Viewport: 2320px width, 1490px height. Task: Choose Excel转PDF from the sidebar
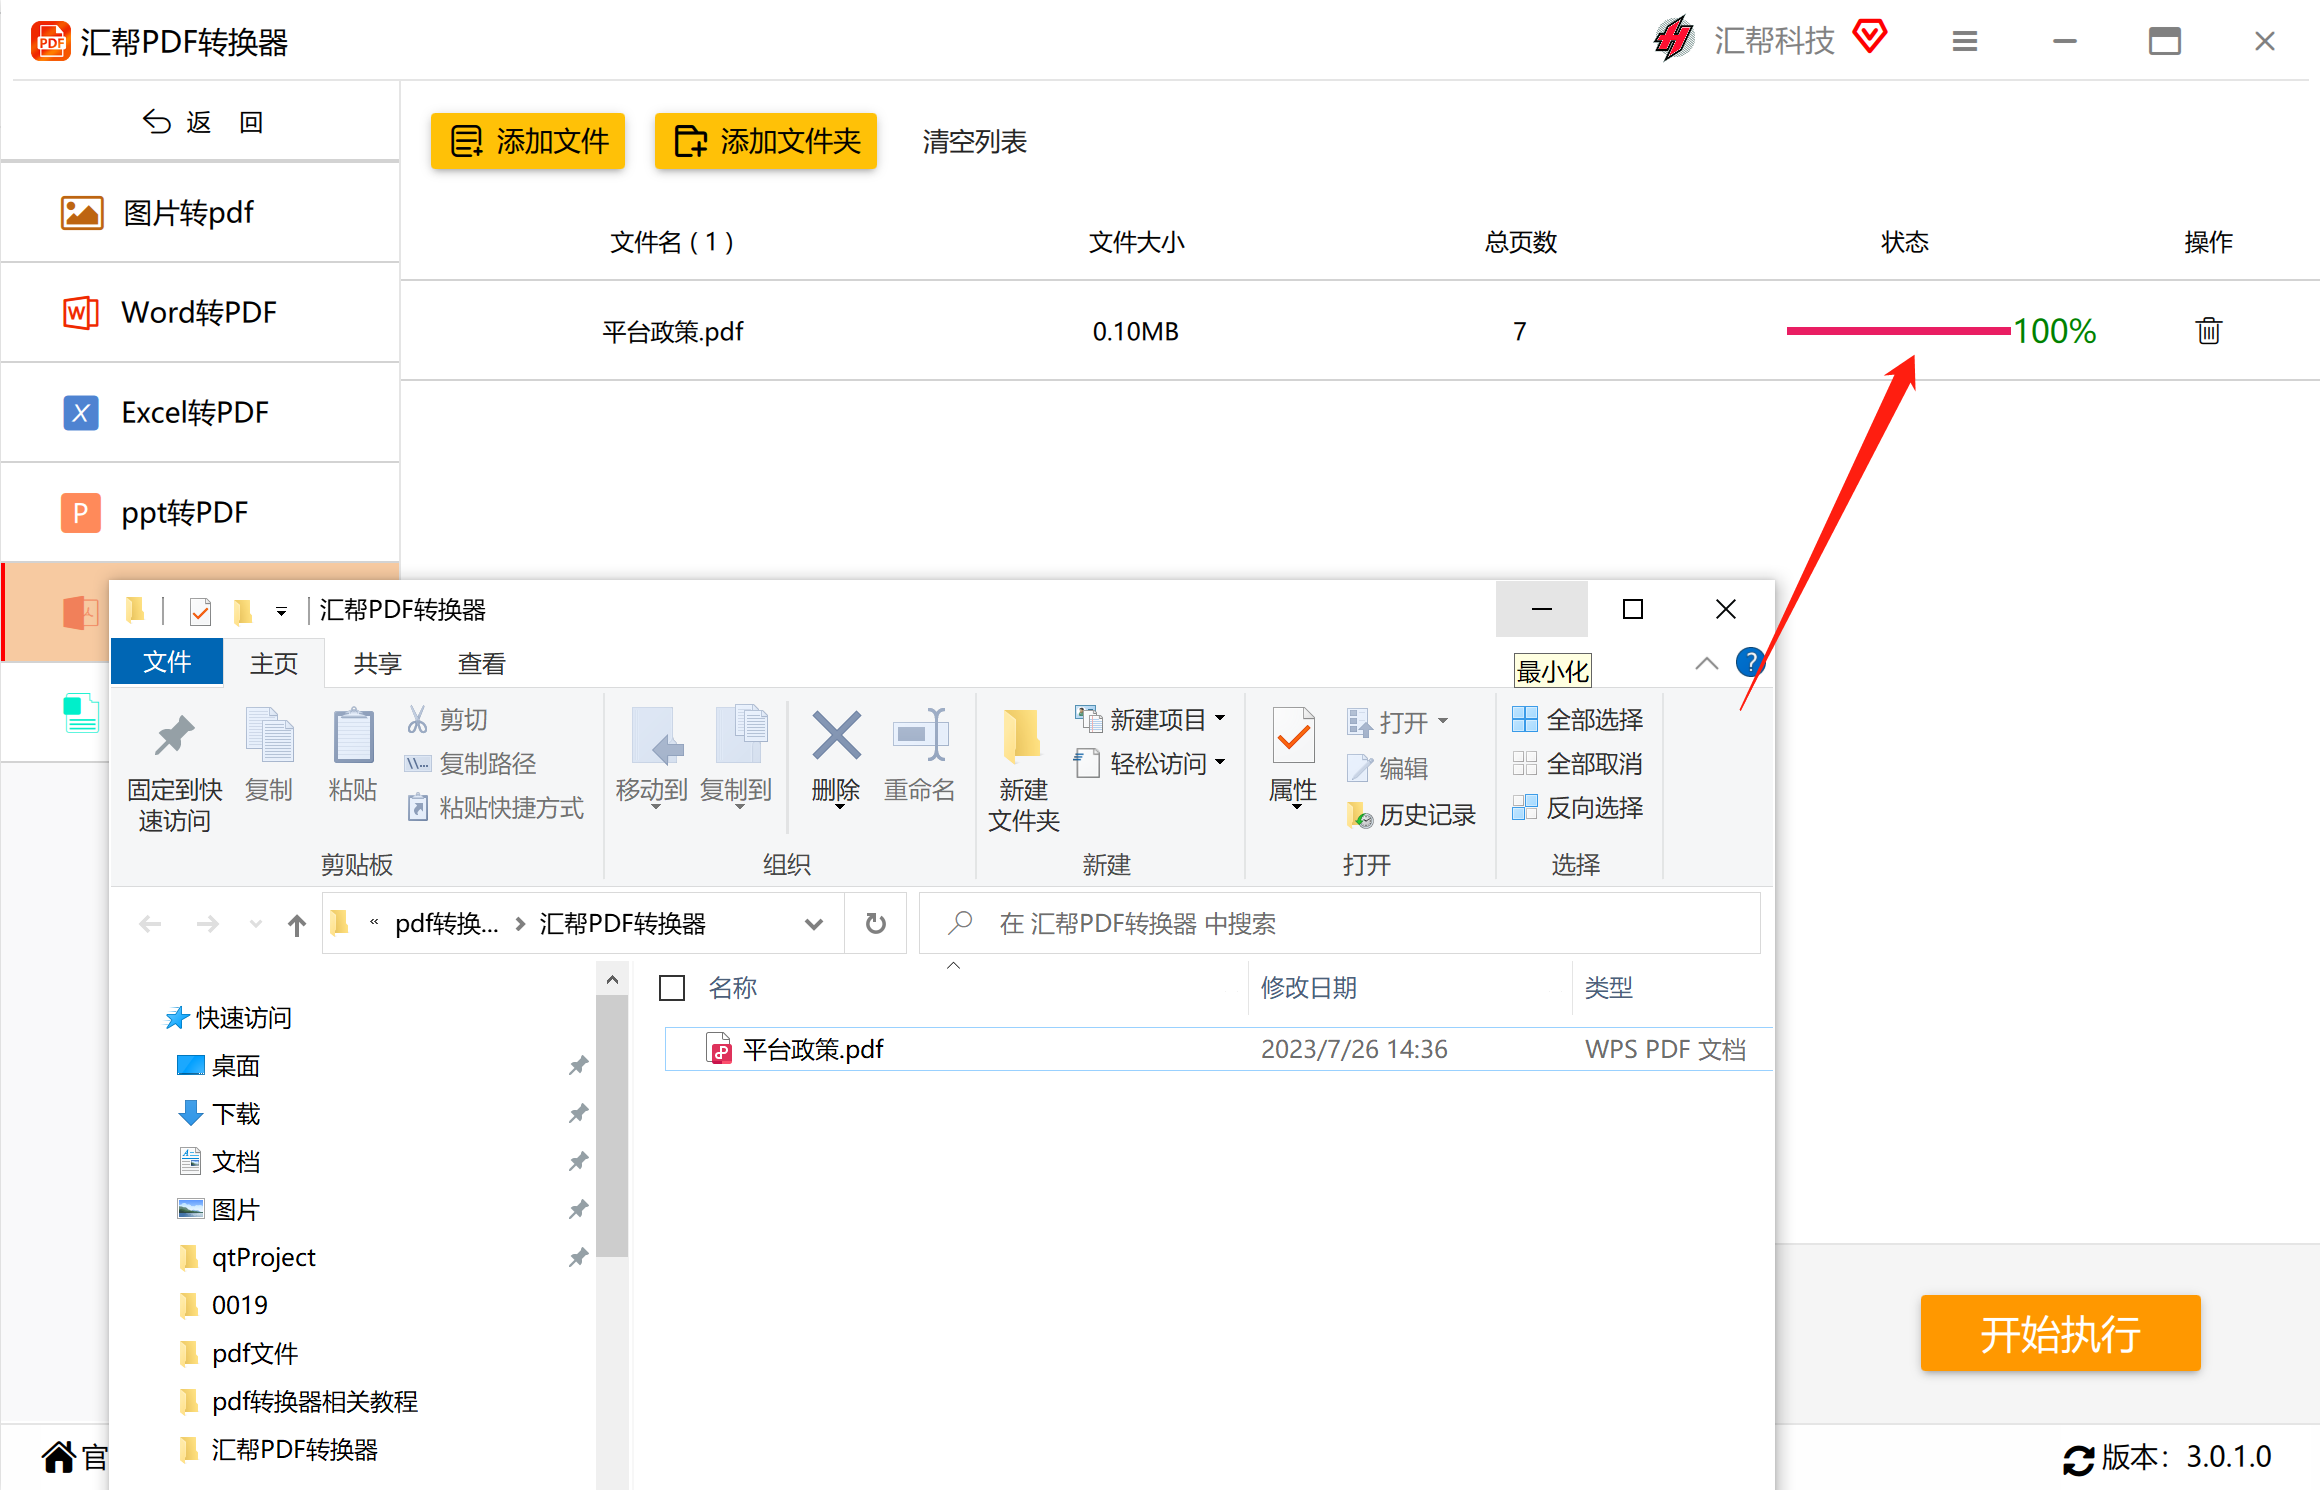click(x=200, y=412)
